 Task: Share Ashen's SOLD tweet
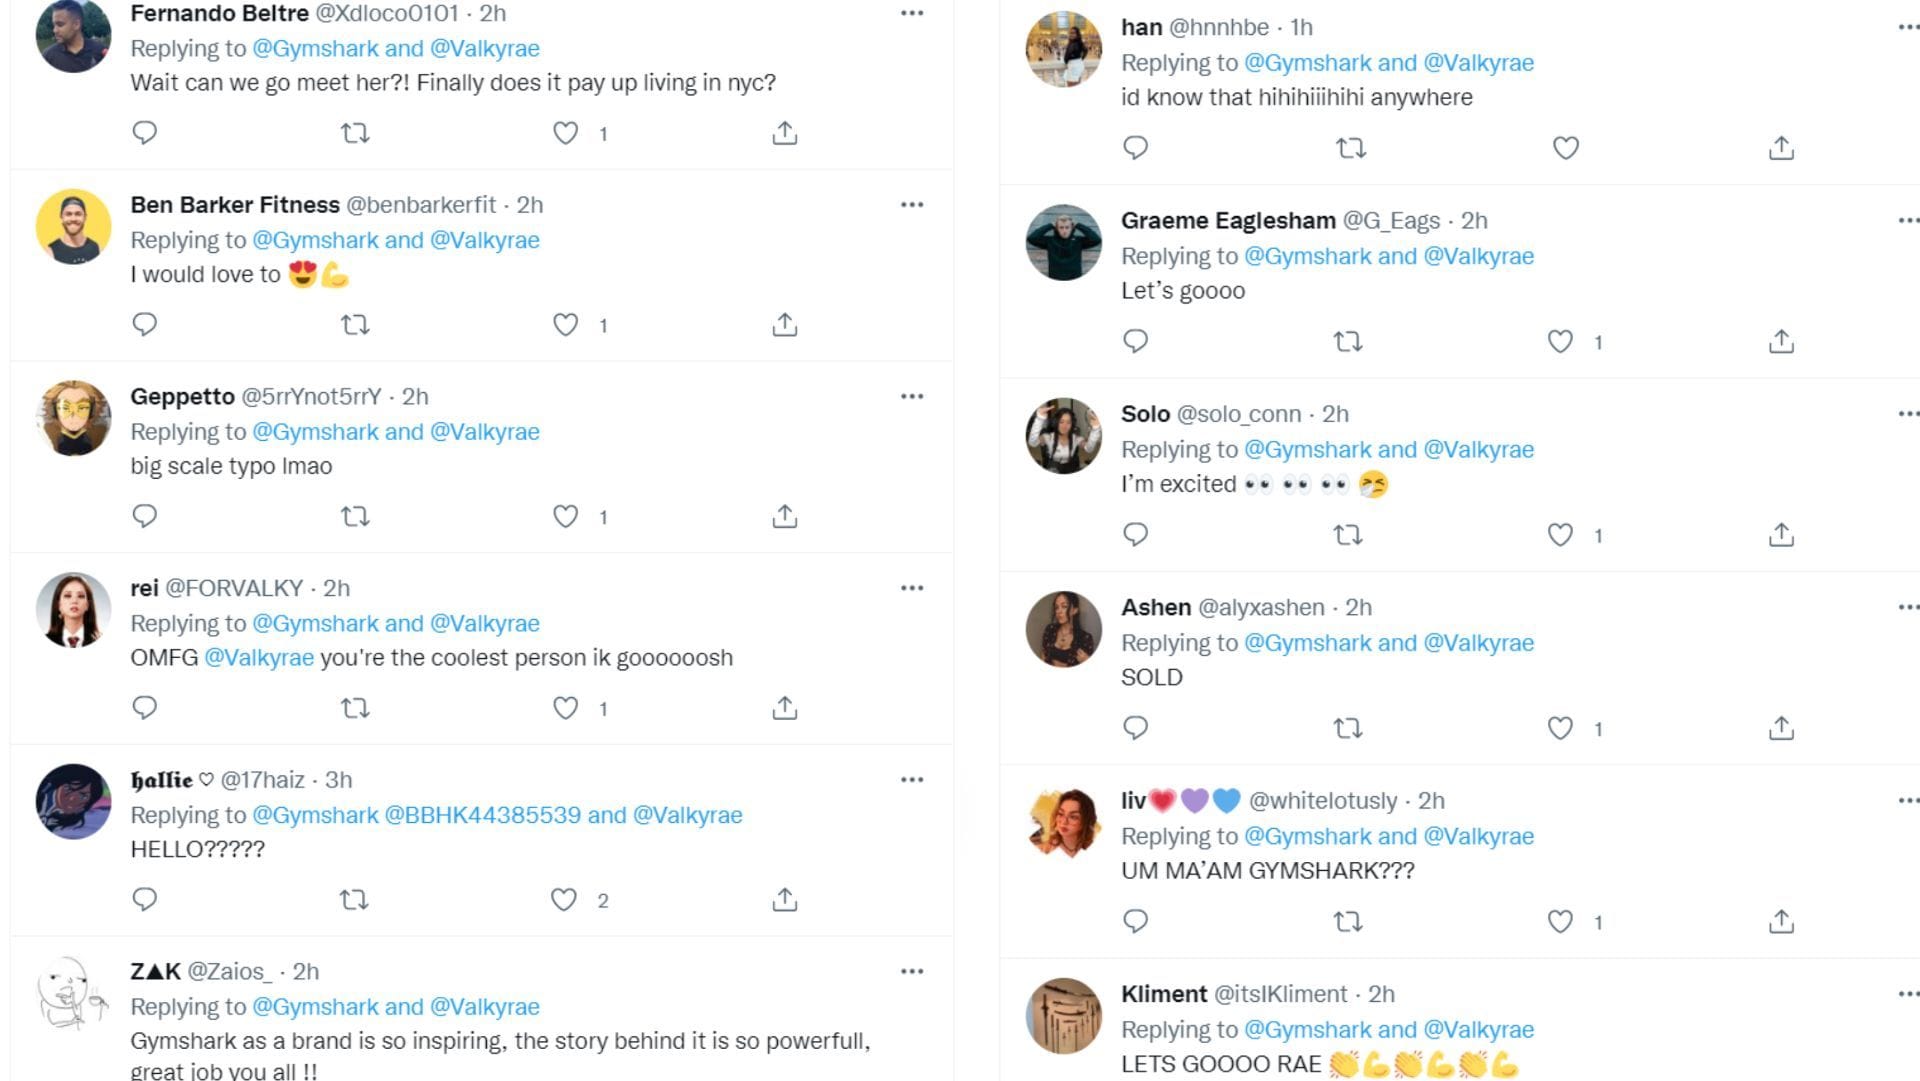1781,728
